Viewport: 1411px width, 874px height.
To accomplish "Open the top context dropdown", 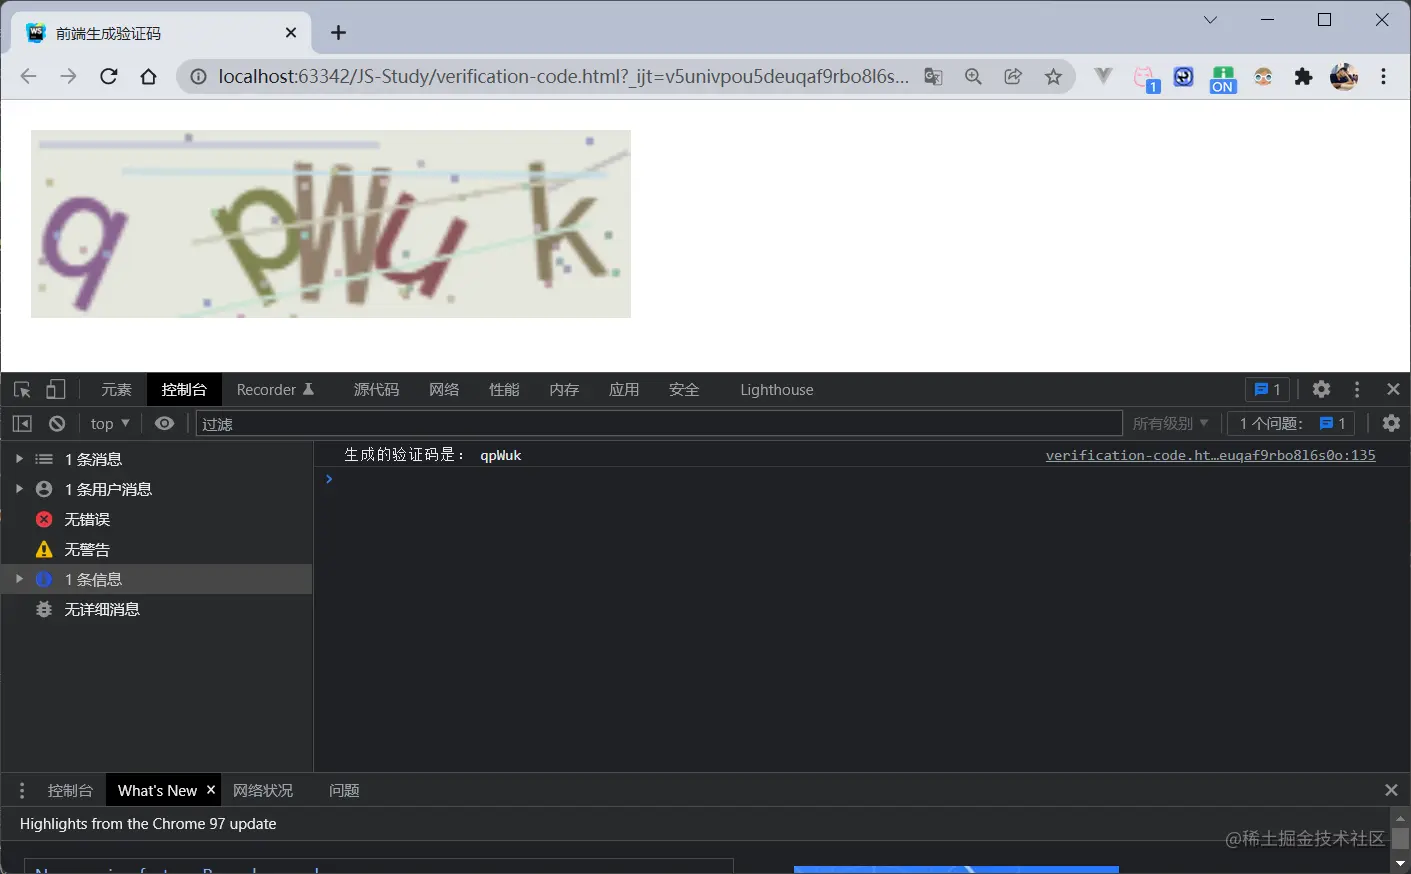I will [x=110, y=424].
